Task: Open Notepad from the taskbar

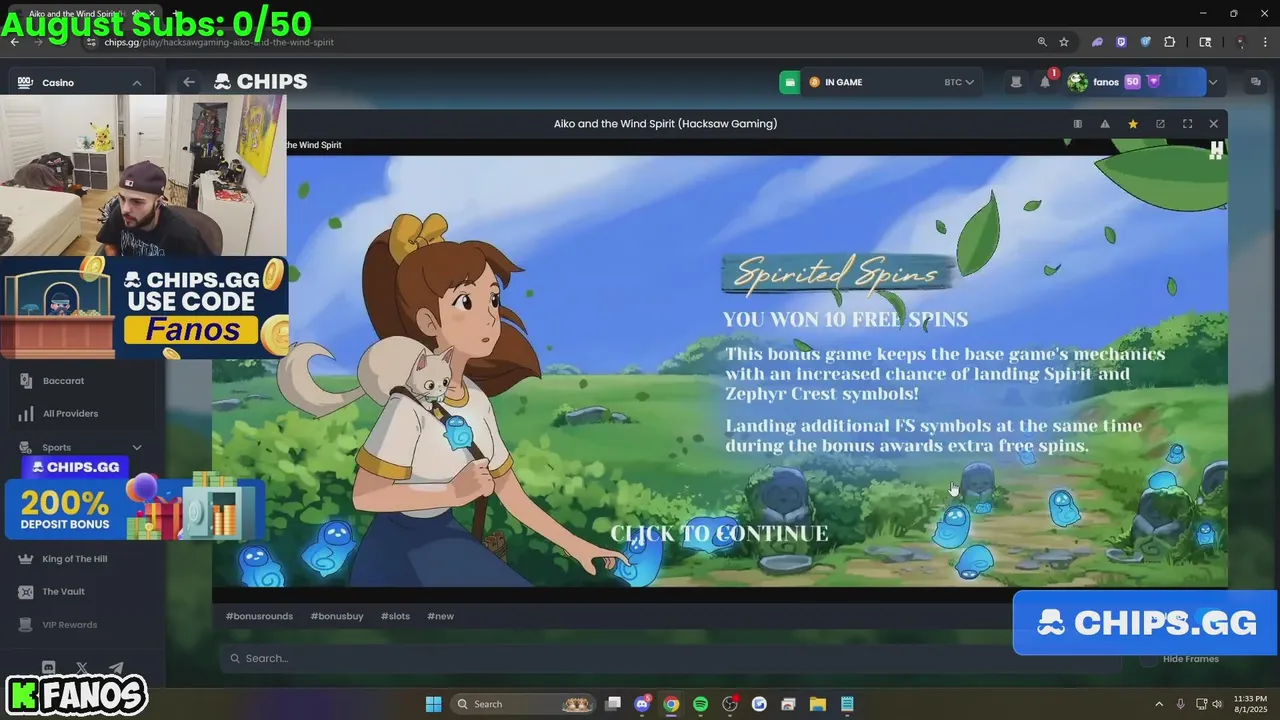Action: tap(847, 704)
